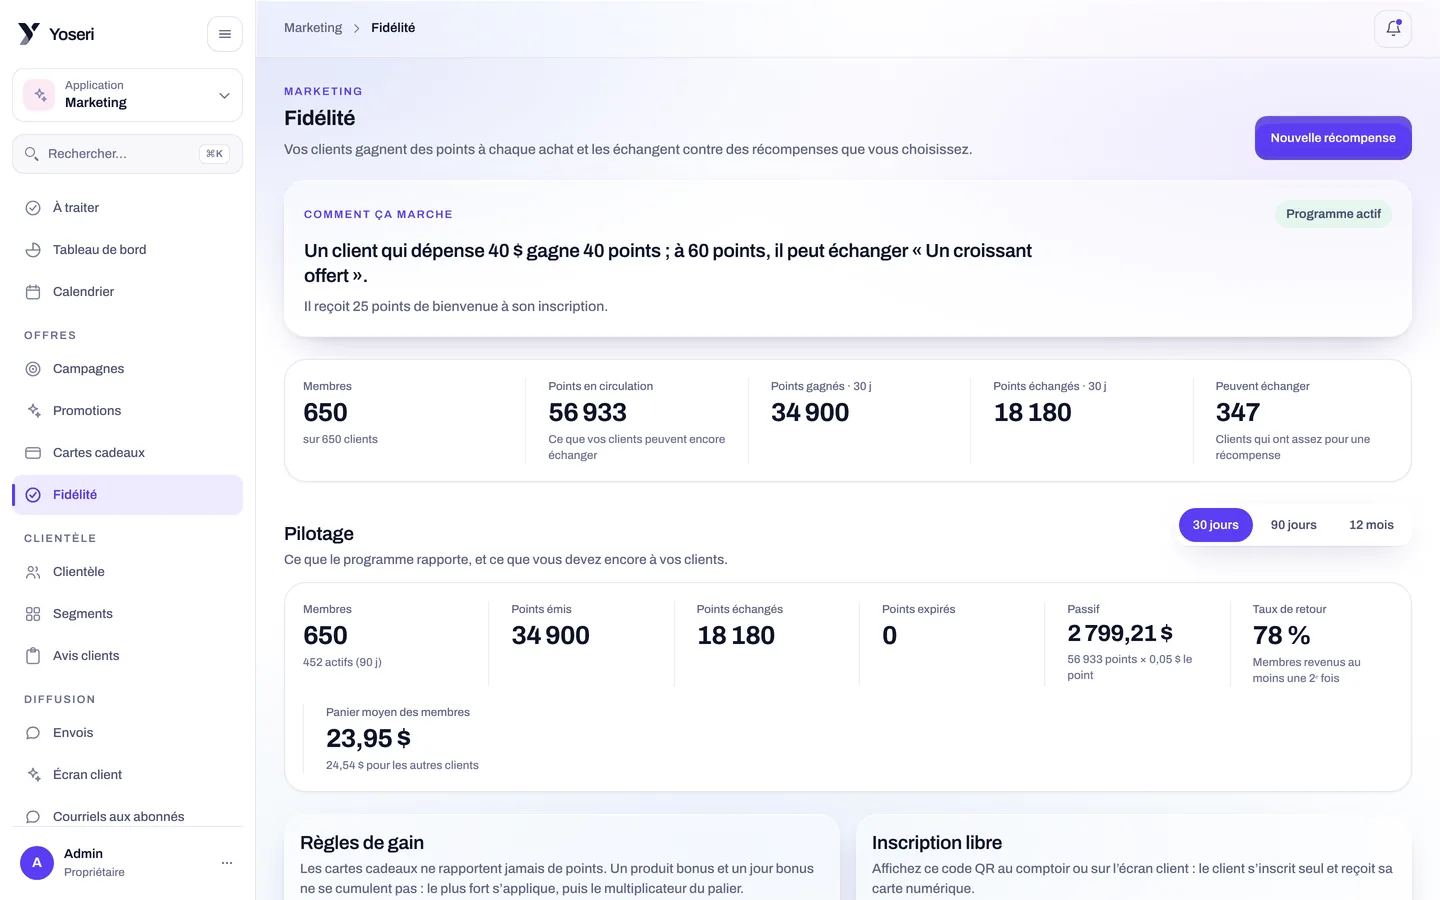Open the Admin account options ellipsis

coord(227,863)
